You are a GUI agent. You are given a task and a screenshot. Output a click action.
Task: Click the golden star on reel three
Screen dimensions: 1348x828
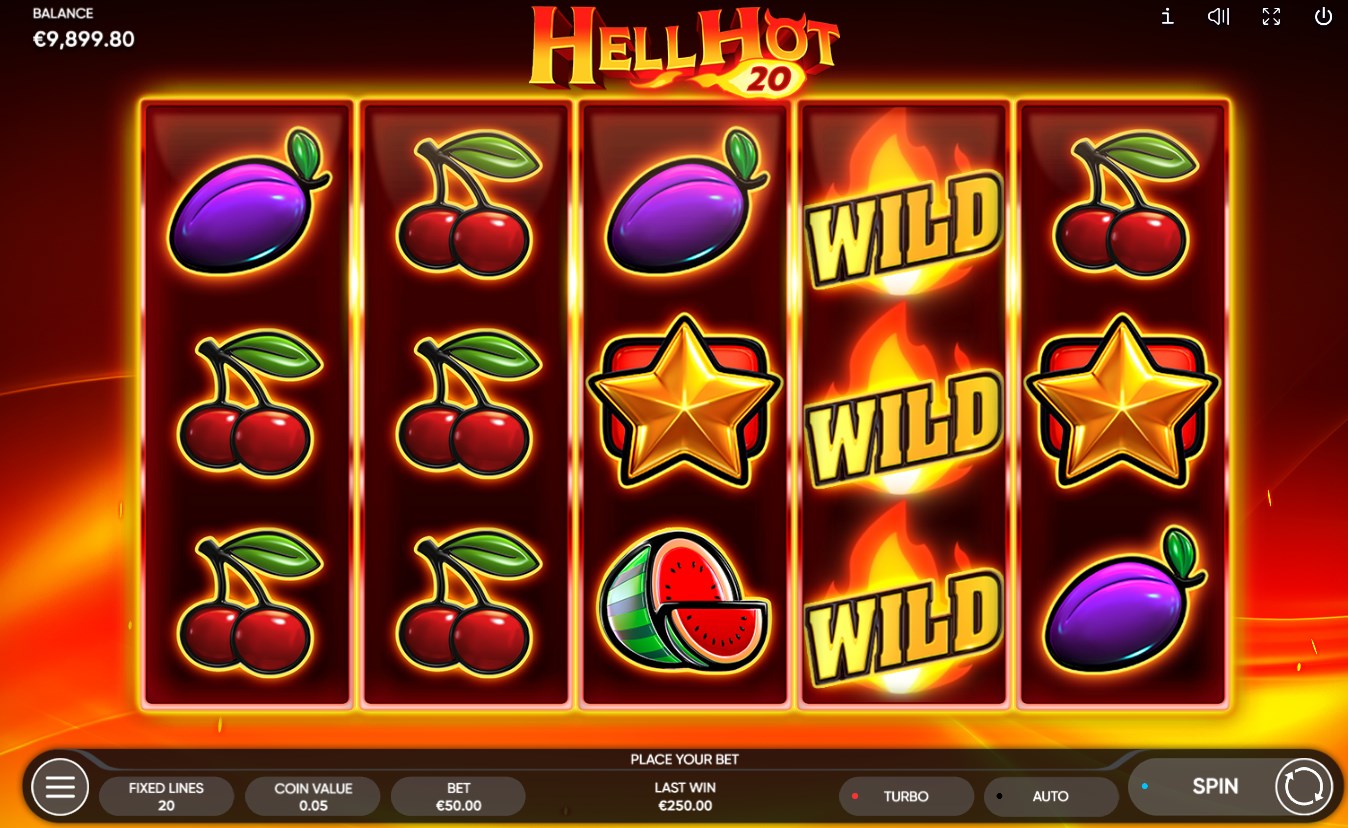[x=683, y=401]
